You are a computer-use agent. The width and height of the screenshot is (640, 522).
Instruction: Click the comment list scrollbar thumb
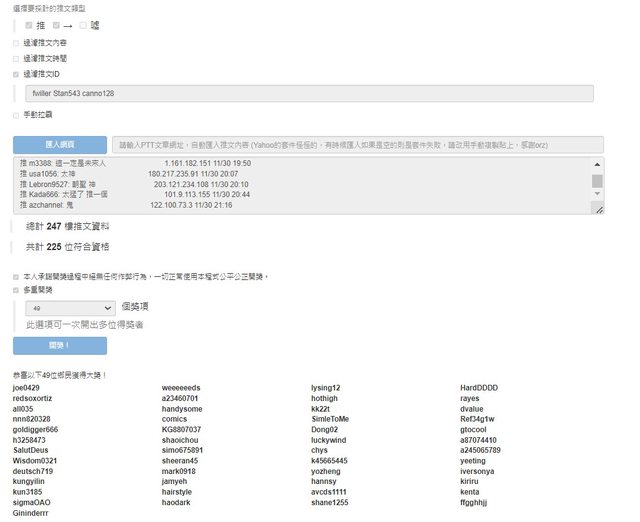click(598, 181)
